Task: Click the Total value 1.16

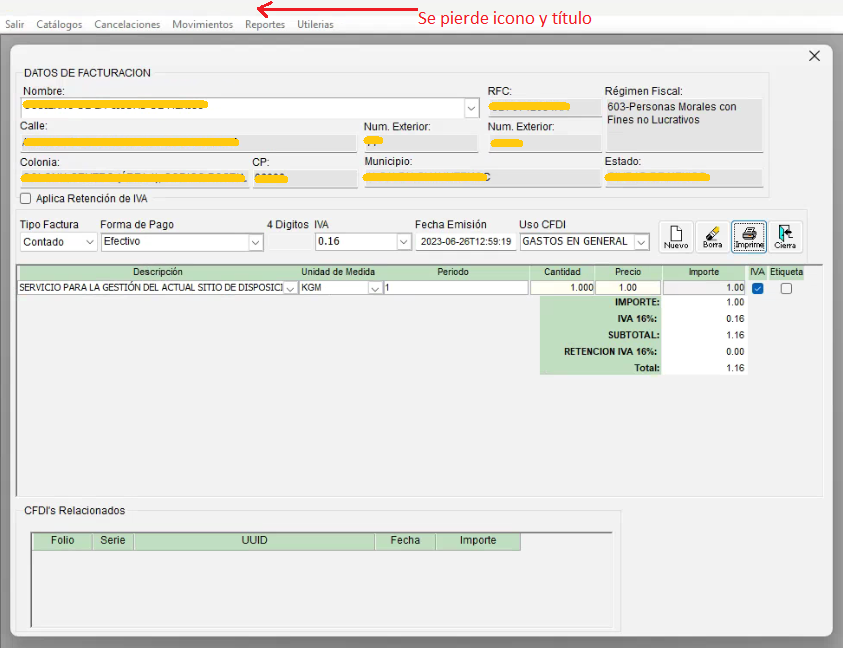Action: [735, 368]
